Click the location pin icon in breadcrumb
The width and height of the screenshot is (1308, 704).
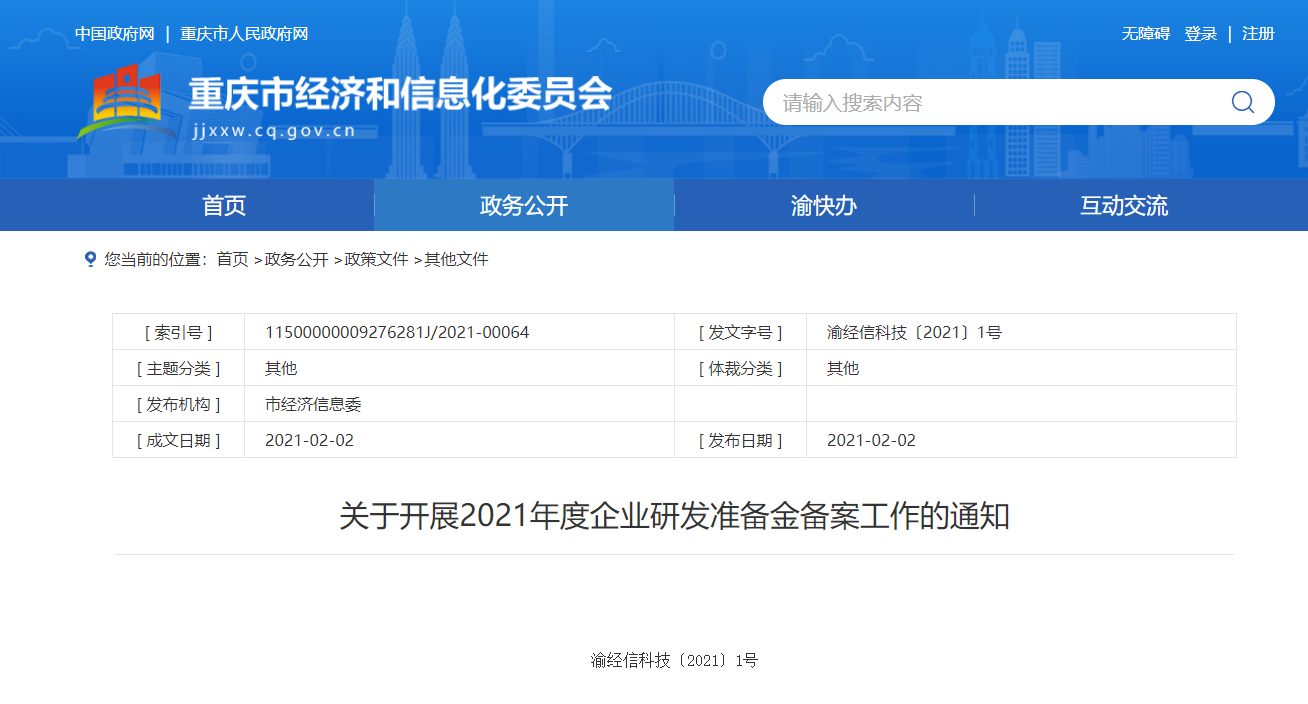[x=90, y=259]
